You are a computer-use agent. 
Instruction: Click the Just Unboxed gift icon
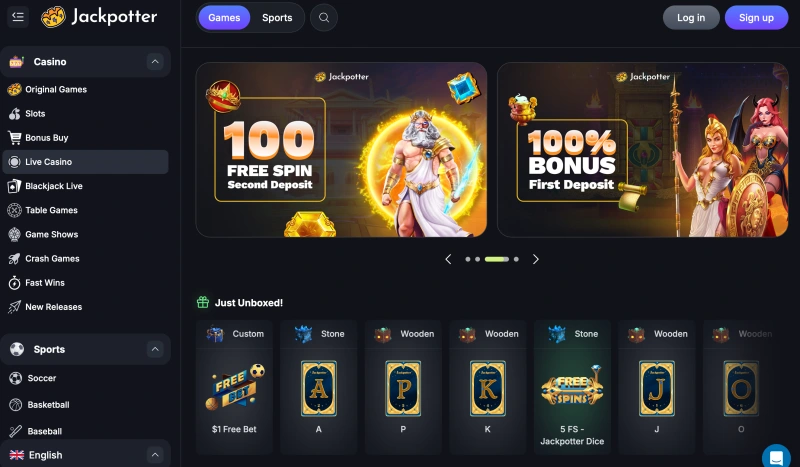tap(203, 302)
